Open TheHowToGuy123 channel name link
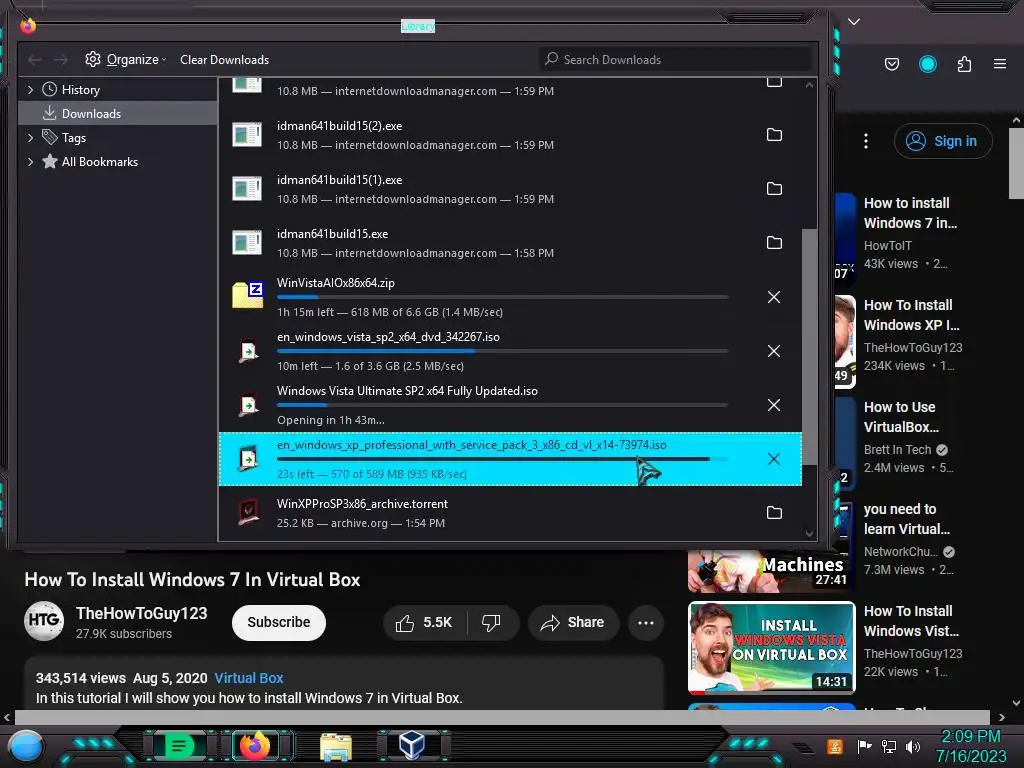1024x768 pixels. (x=142, y=613)
